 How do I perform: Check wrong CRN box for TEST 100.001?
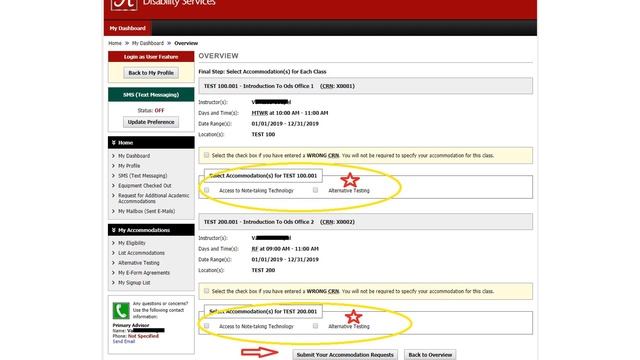click(x=206, y=155)
